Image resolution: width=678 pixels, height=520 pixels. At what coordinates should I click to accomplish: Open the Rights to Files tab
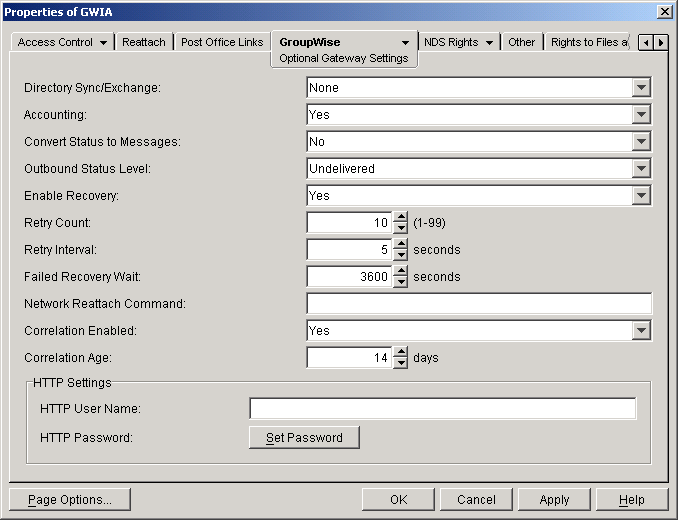[x=588, y=42]
